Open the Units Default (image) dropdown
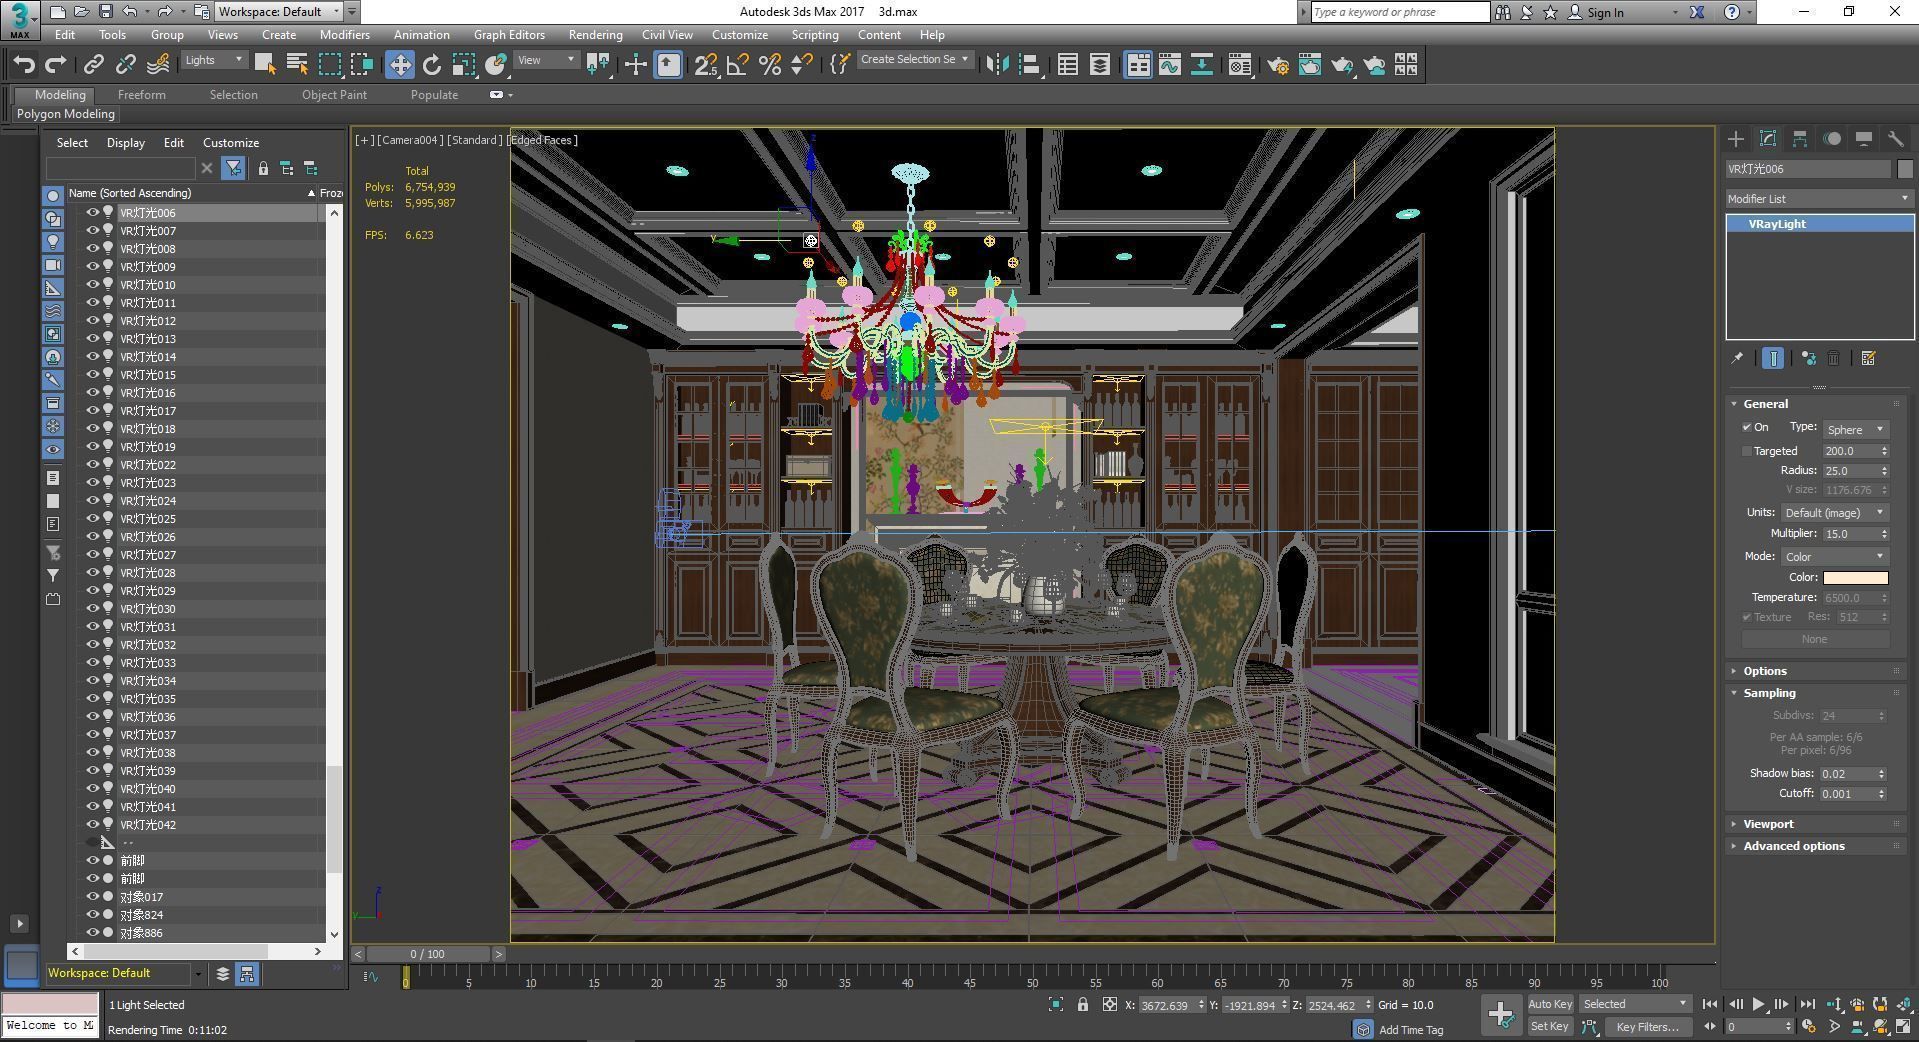Image resolution: width=1919 pixels, height=1042 pixels. coord(1835,512)
